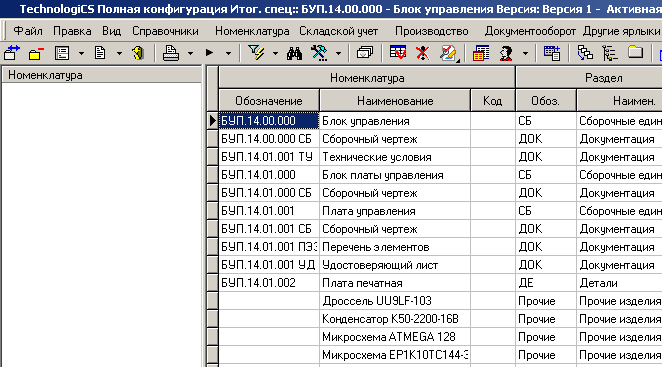Click the cell Блок платы управления

[x=395, y=175]
